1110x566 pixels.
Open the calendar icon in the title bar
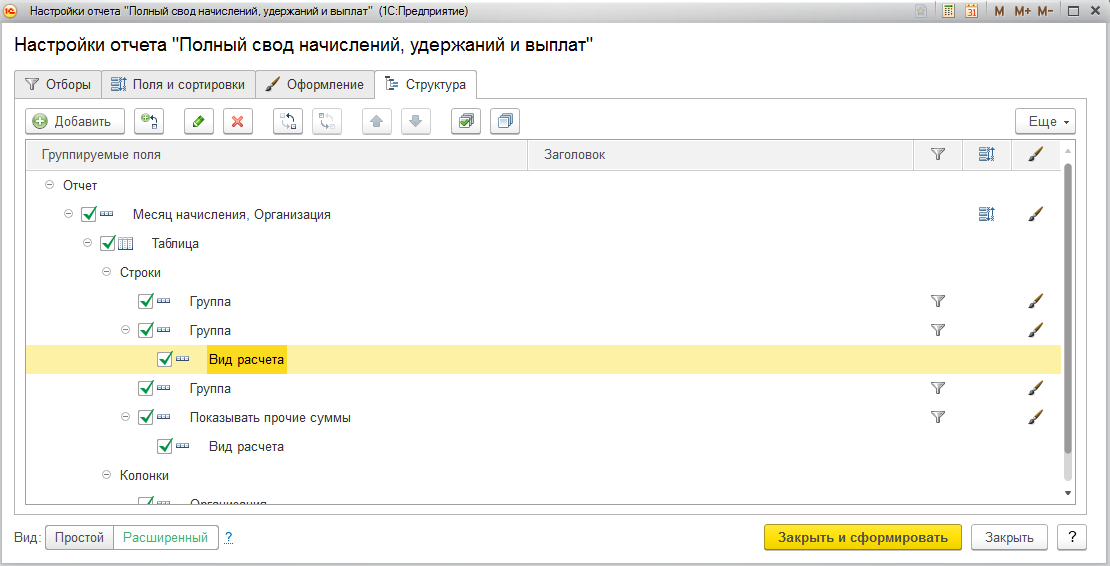coord(972,11)
